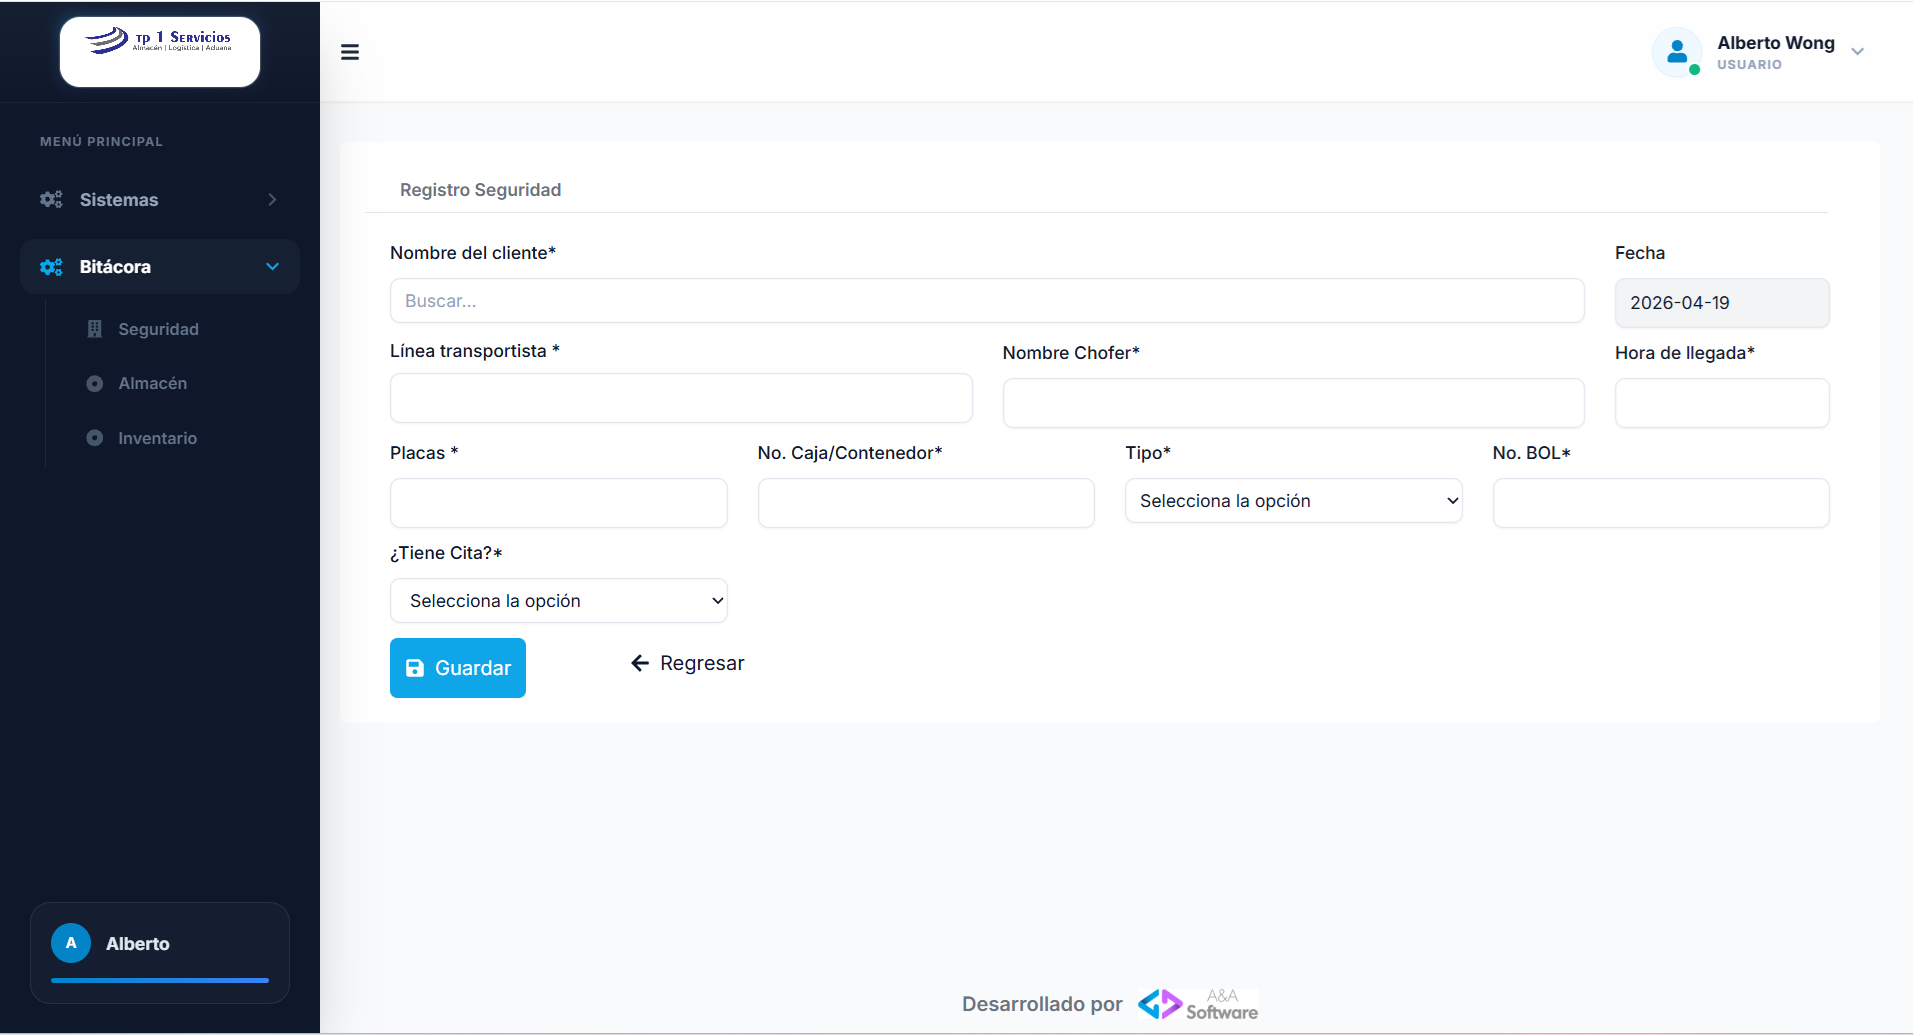Collapse the Bitácora menu chevron
Screen dimensions: 1913x1035
[272, 267]
